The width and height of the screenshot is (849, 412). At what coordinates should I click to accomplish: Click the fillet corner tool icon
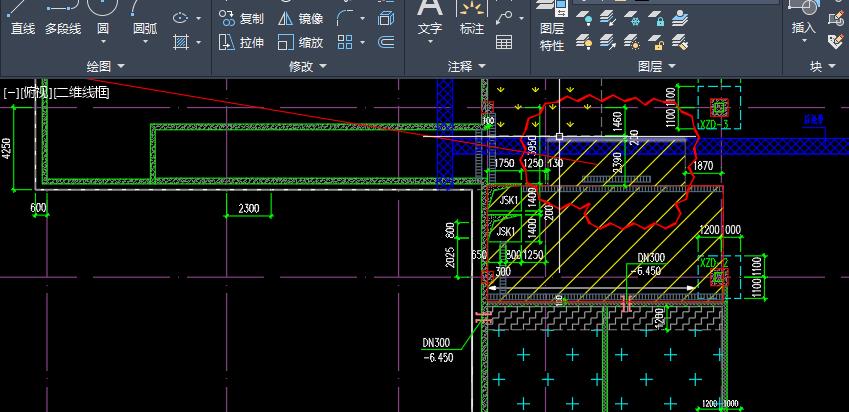tap(345, 18)
